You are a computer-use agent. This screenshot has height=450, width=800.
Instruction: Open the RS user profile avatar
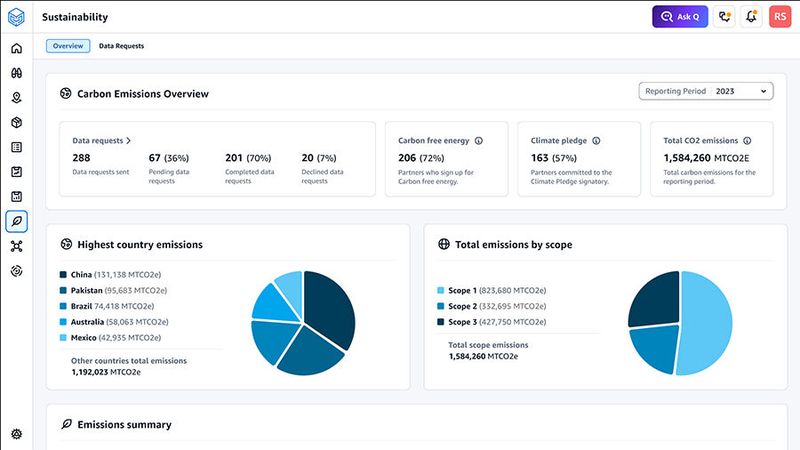(x=780, y=17)
